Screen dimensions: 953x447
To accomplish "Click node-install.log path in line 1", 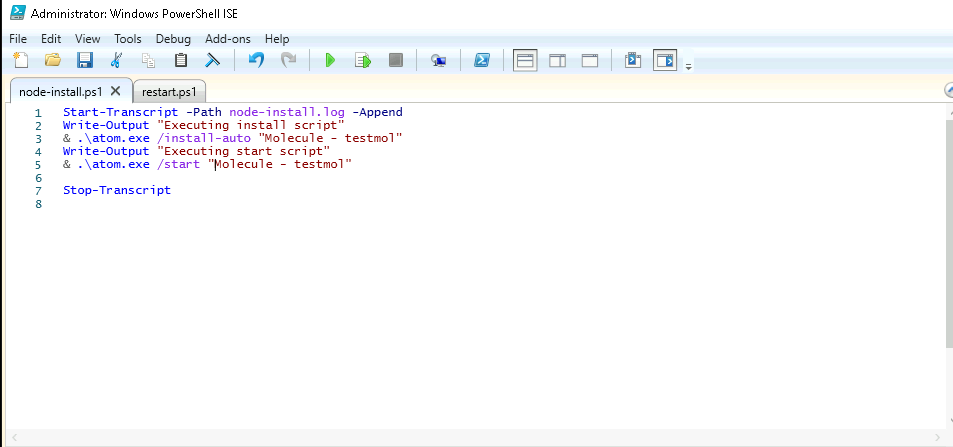I will pos(287,112).
